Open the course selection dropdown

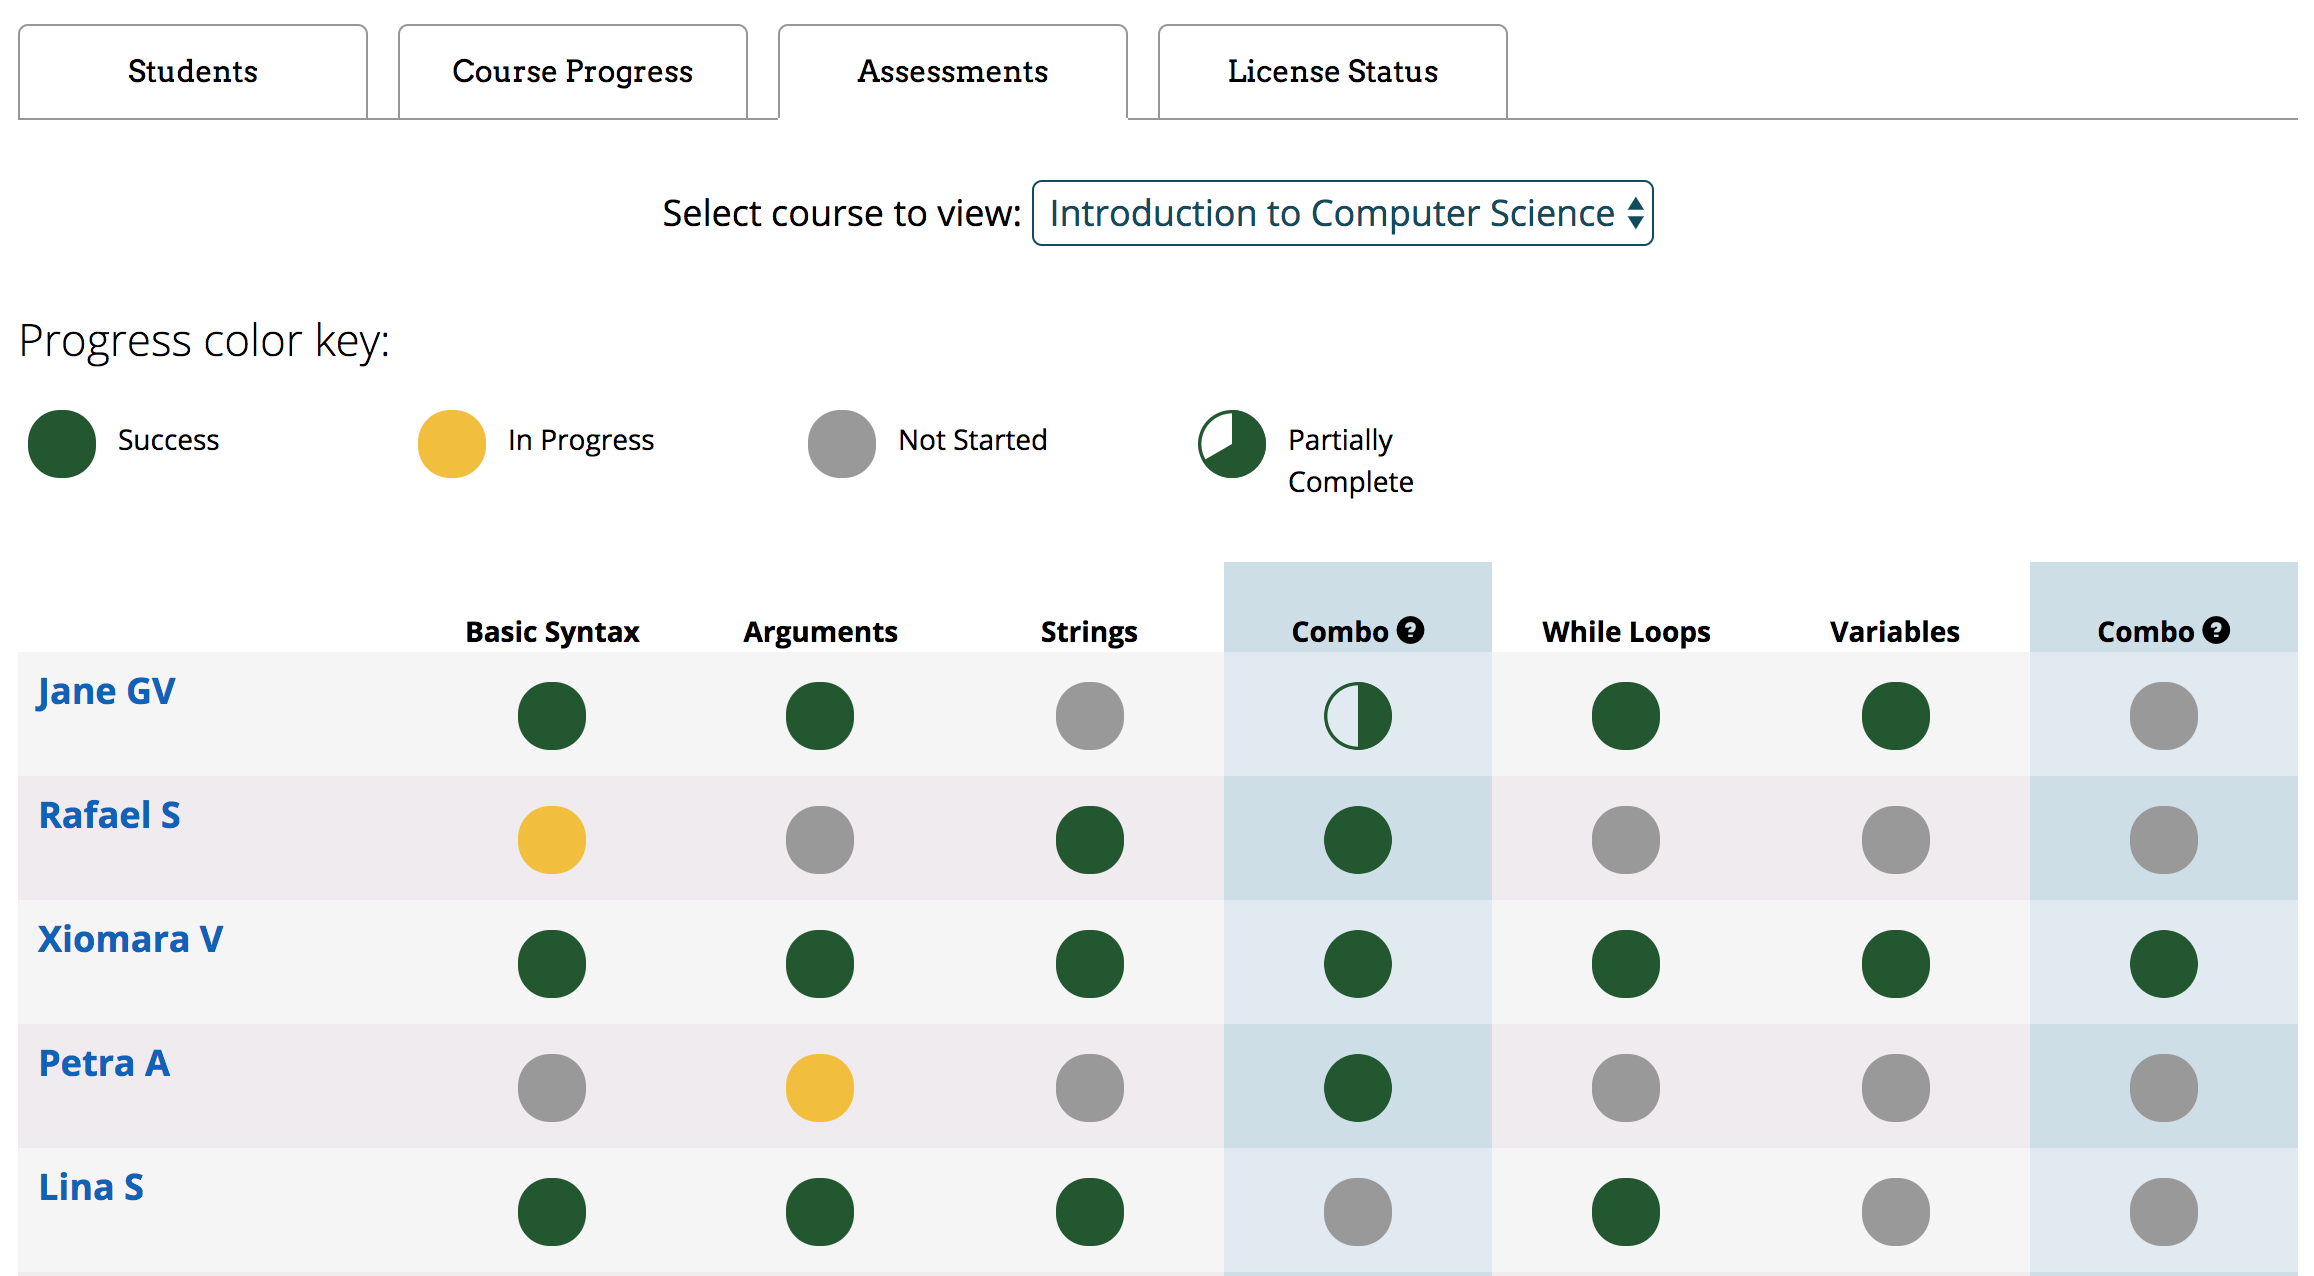(1342, 213)
